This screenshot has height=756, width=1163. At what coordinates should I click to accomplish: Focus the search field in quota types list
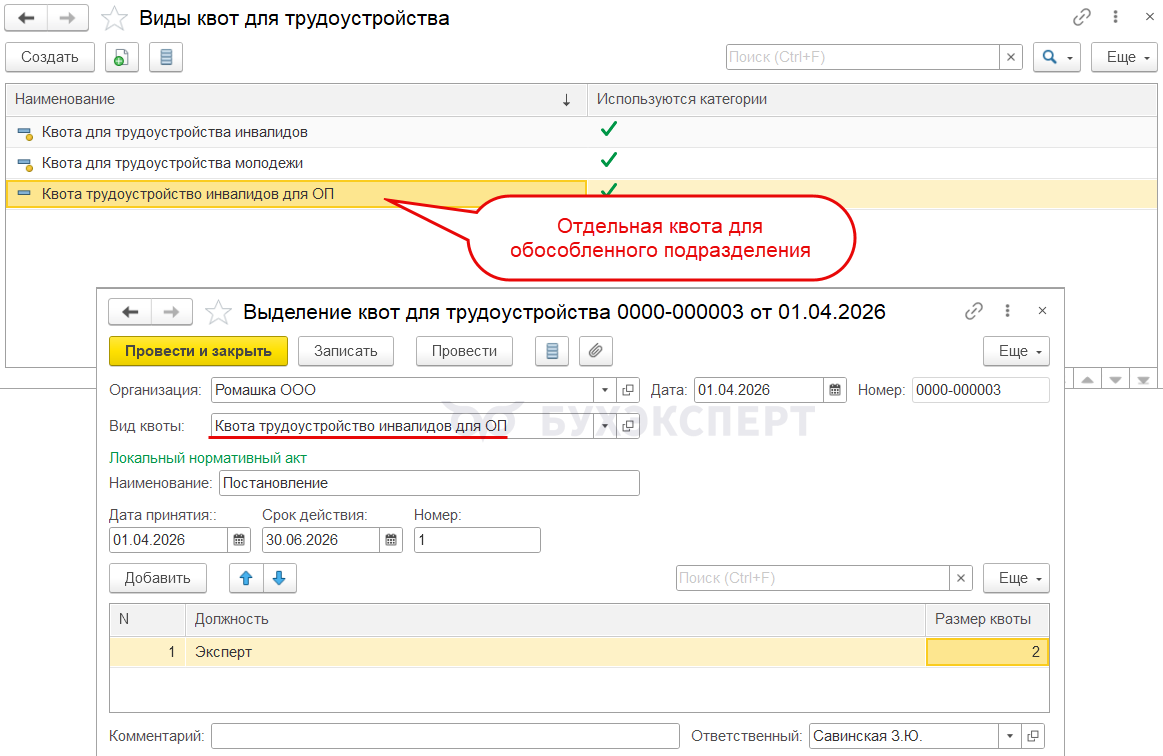[863, 57]
